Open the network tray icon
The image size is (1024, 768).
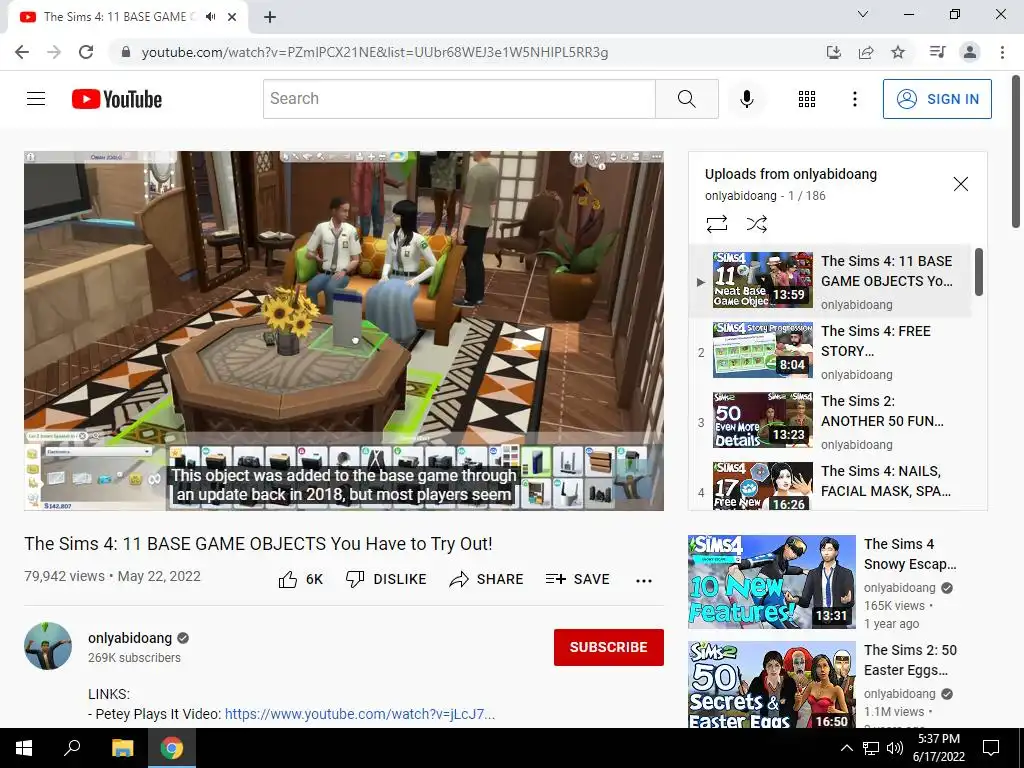tap(871, 748)
